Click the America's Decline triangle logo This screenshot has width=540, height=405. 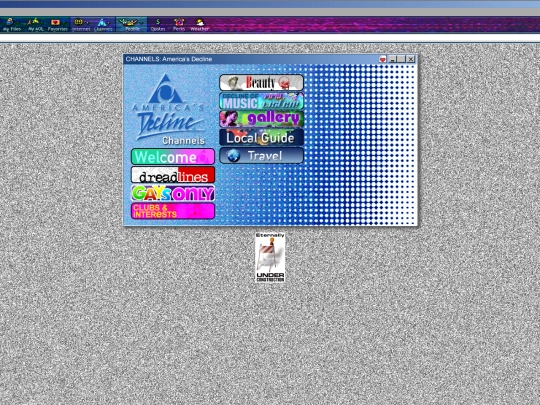tap(166, 89)
